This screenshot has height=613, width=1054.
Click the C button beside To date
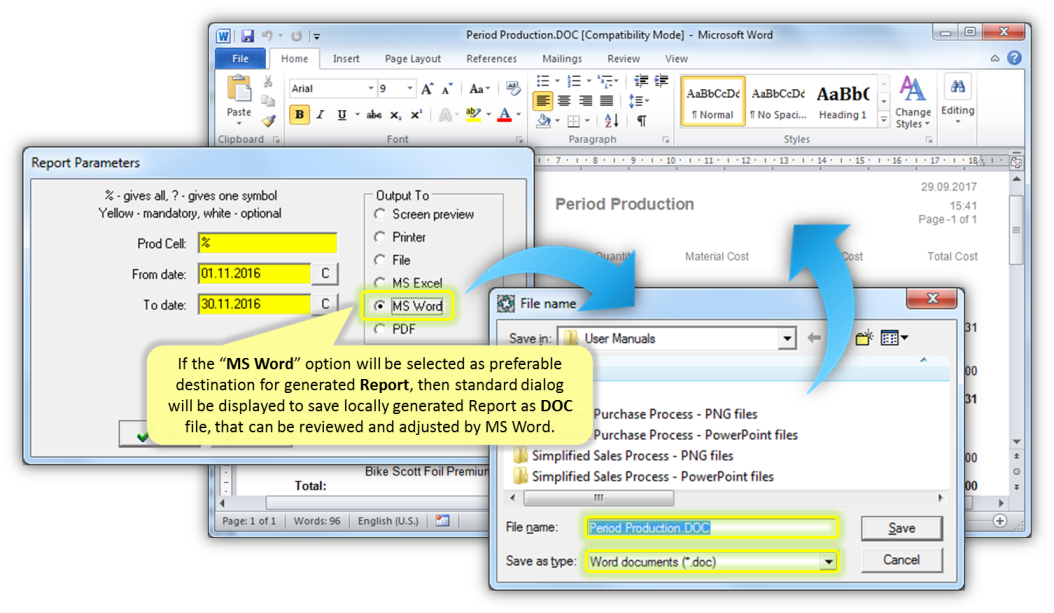[x=325, y=304]
